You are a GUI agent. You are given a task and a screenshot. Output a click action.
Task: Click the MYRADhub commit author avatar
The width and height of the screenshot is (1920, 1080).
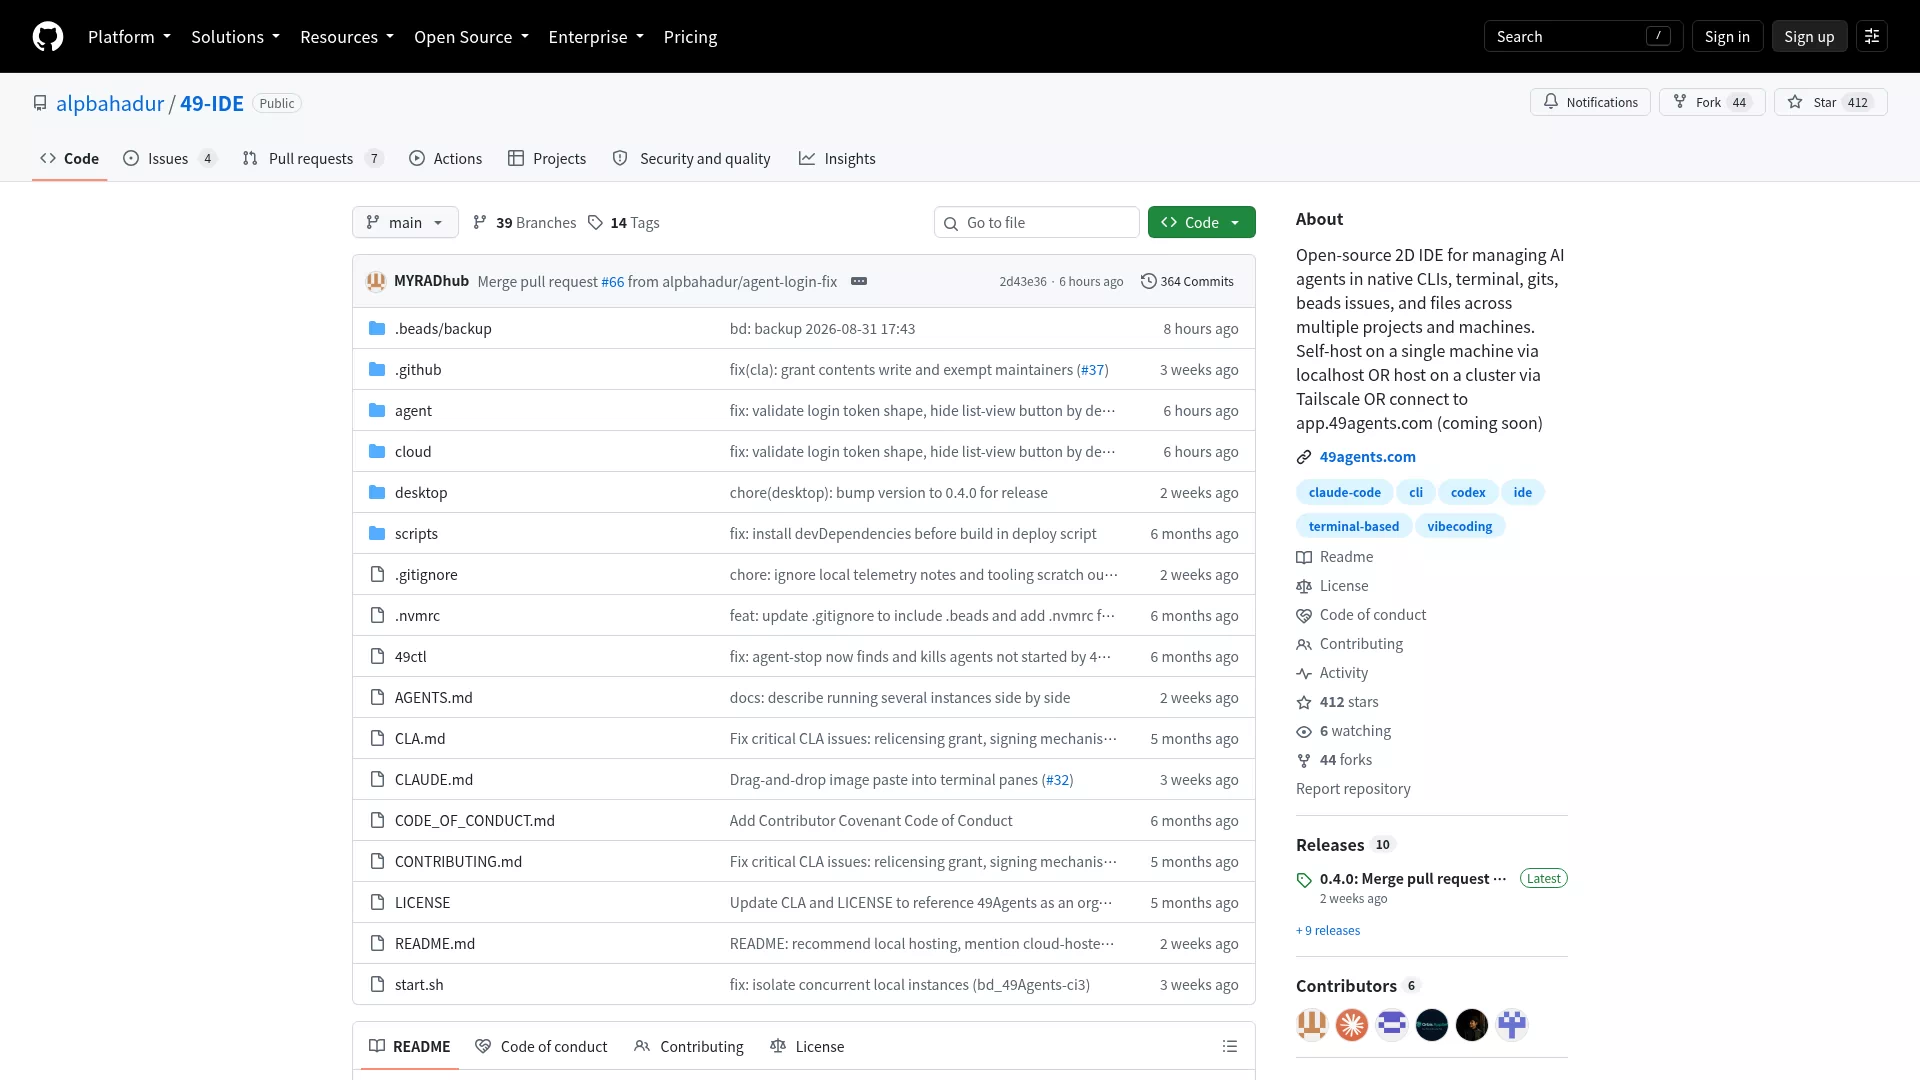point(376,282)
